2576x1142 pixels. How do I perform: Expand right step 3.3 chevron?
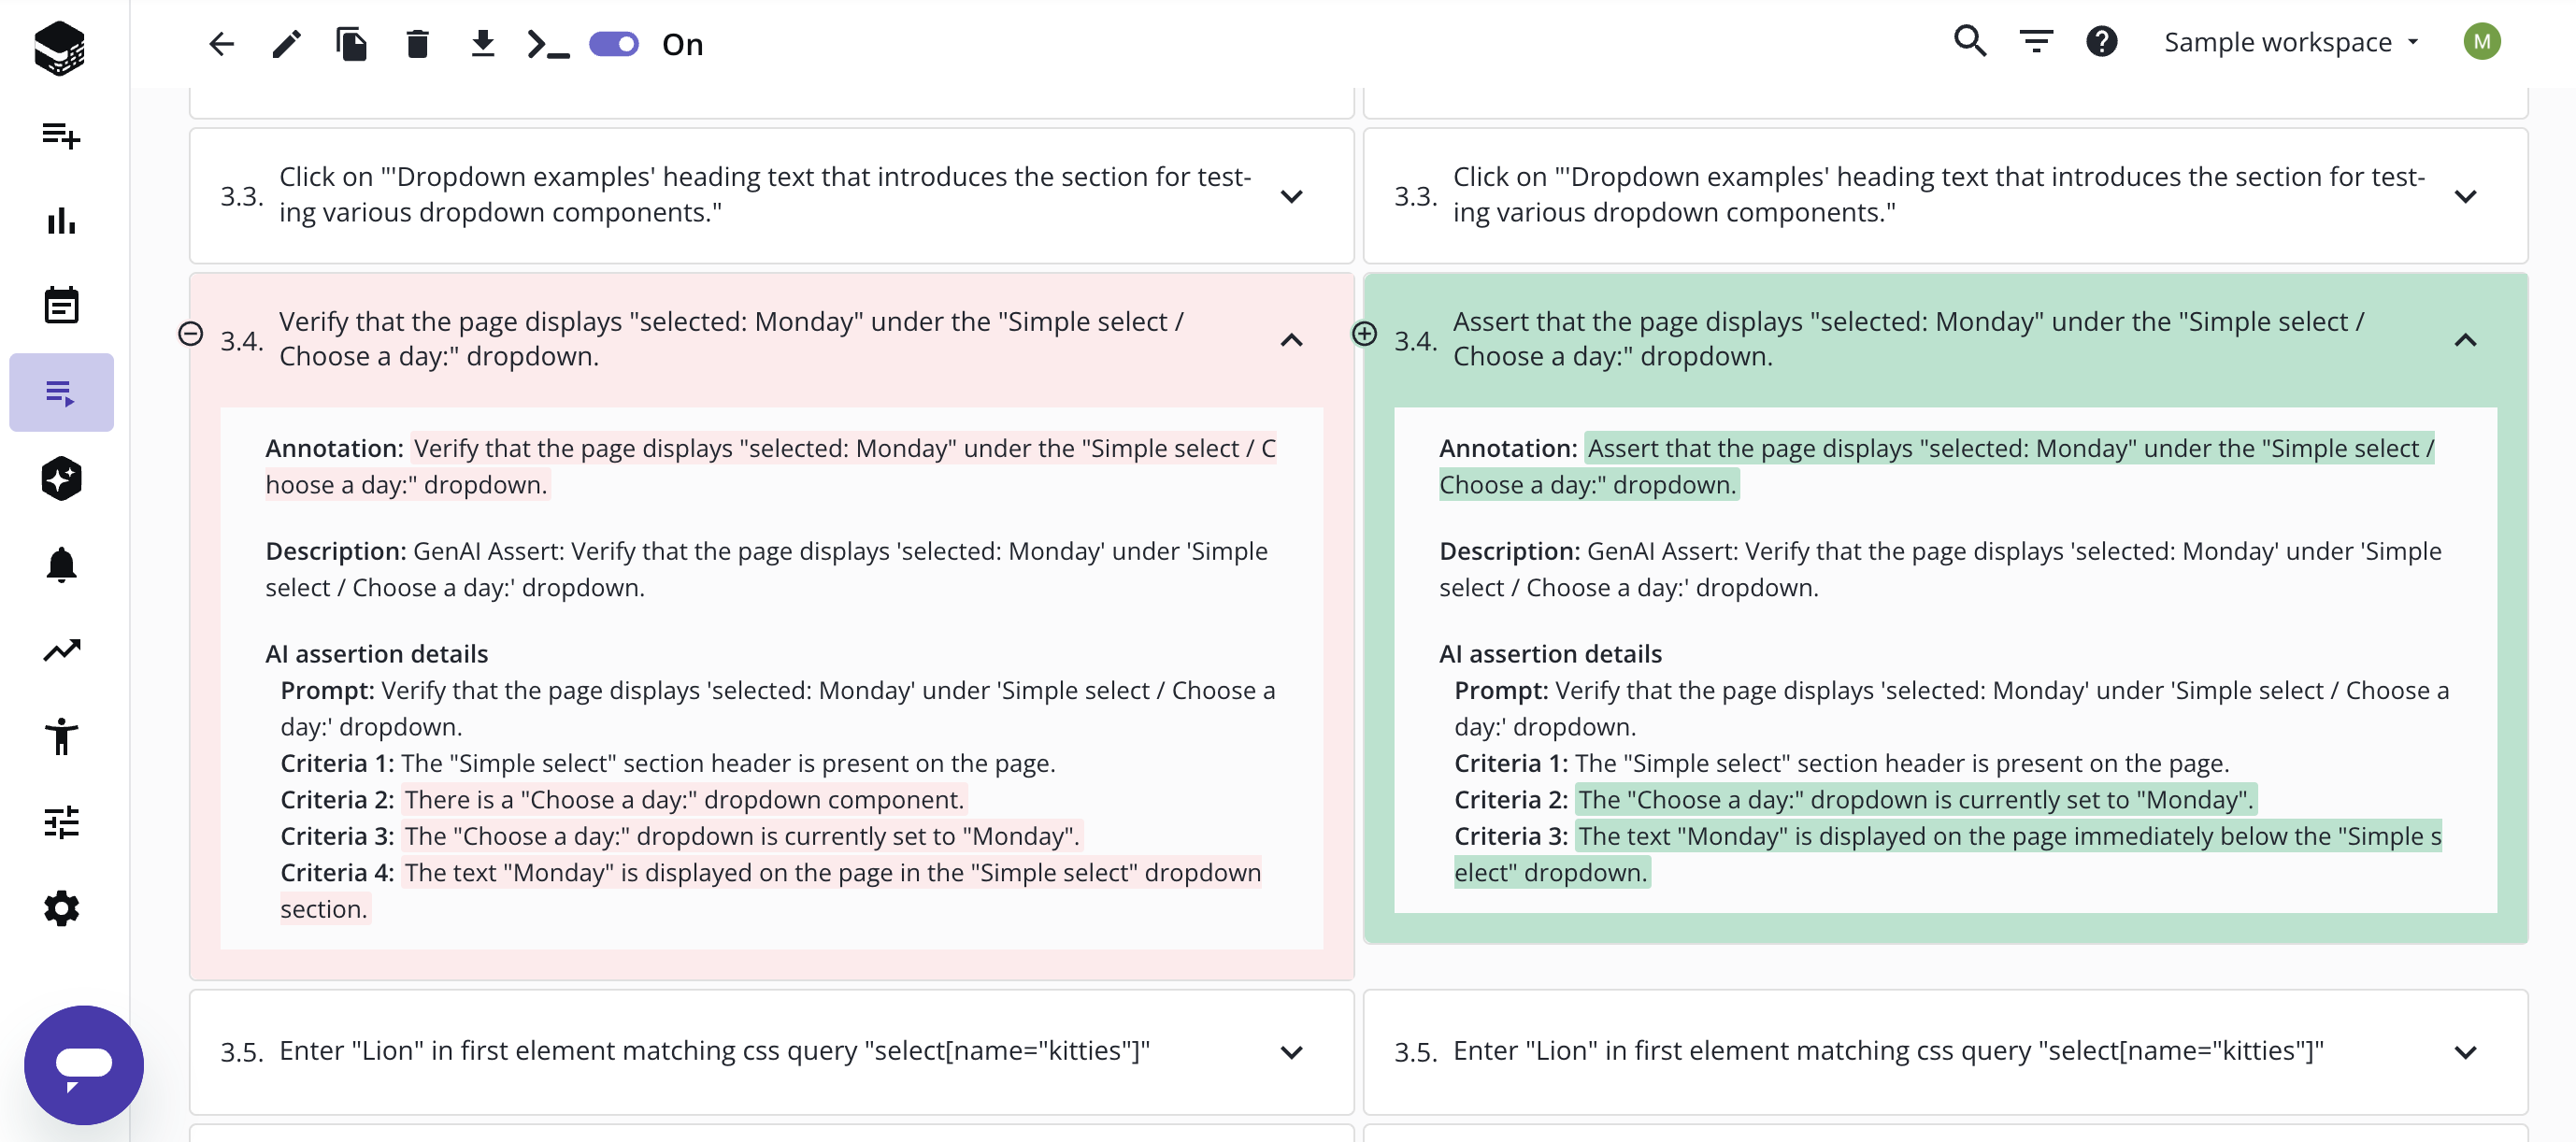click(x=2466, y=196)
